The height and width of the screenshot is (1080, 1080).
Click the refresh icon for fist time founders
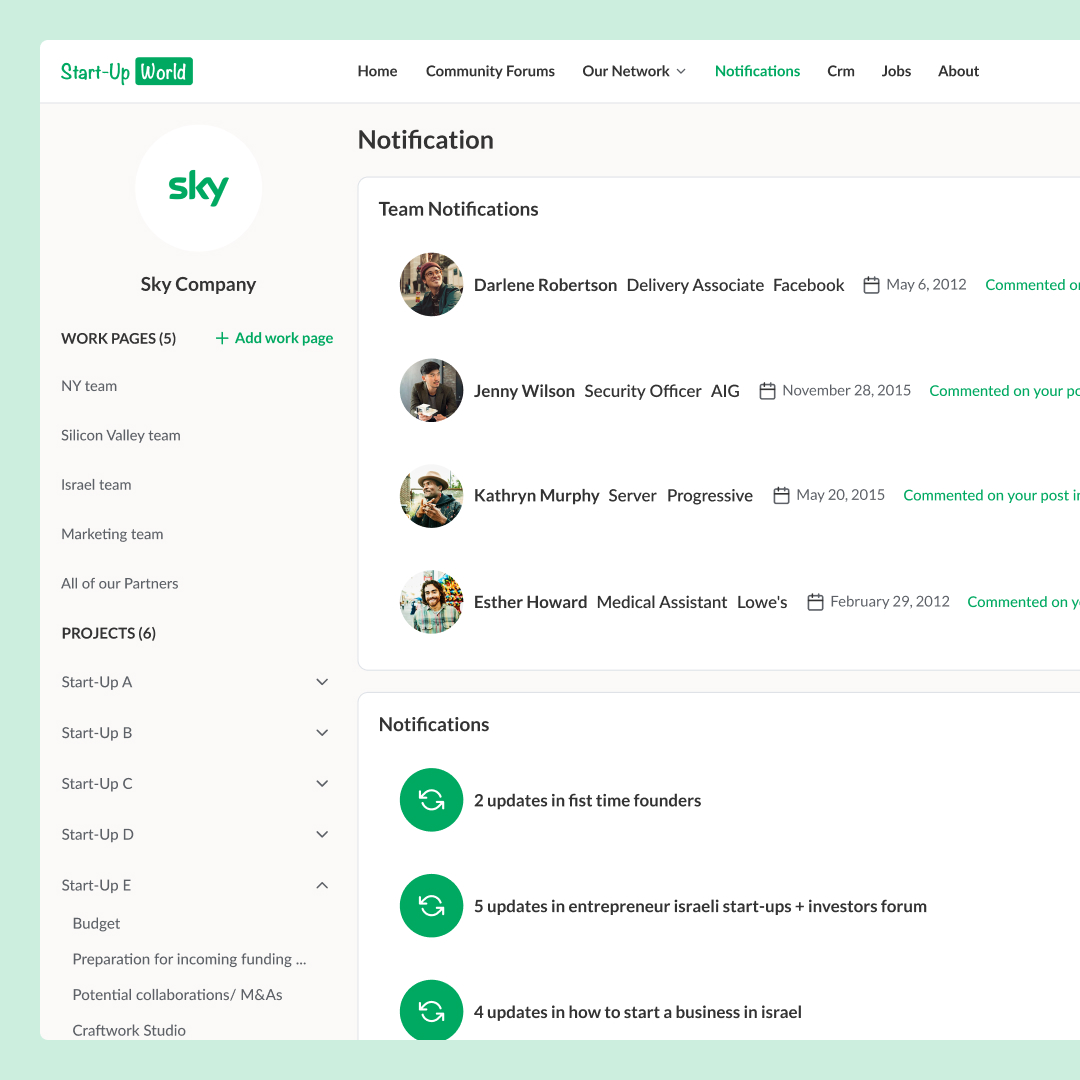tap(431, 800)
